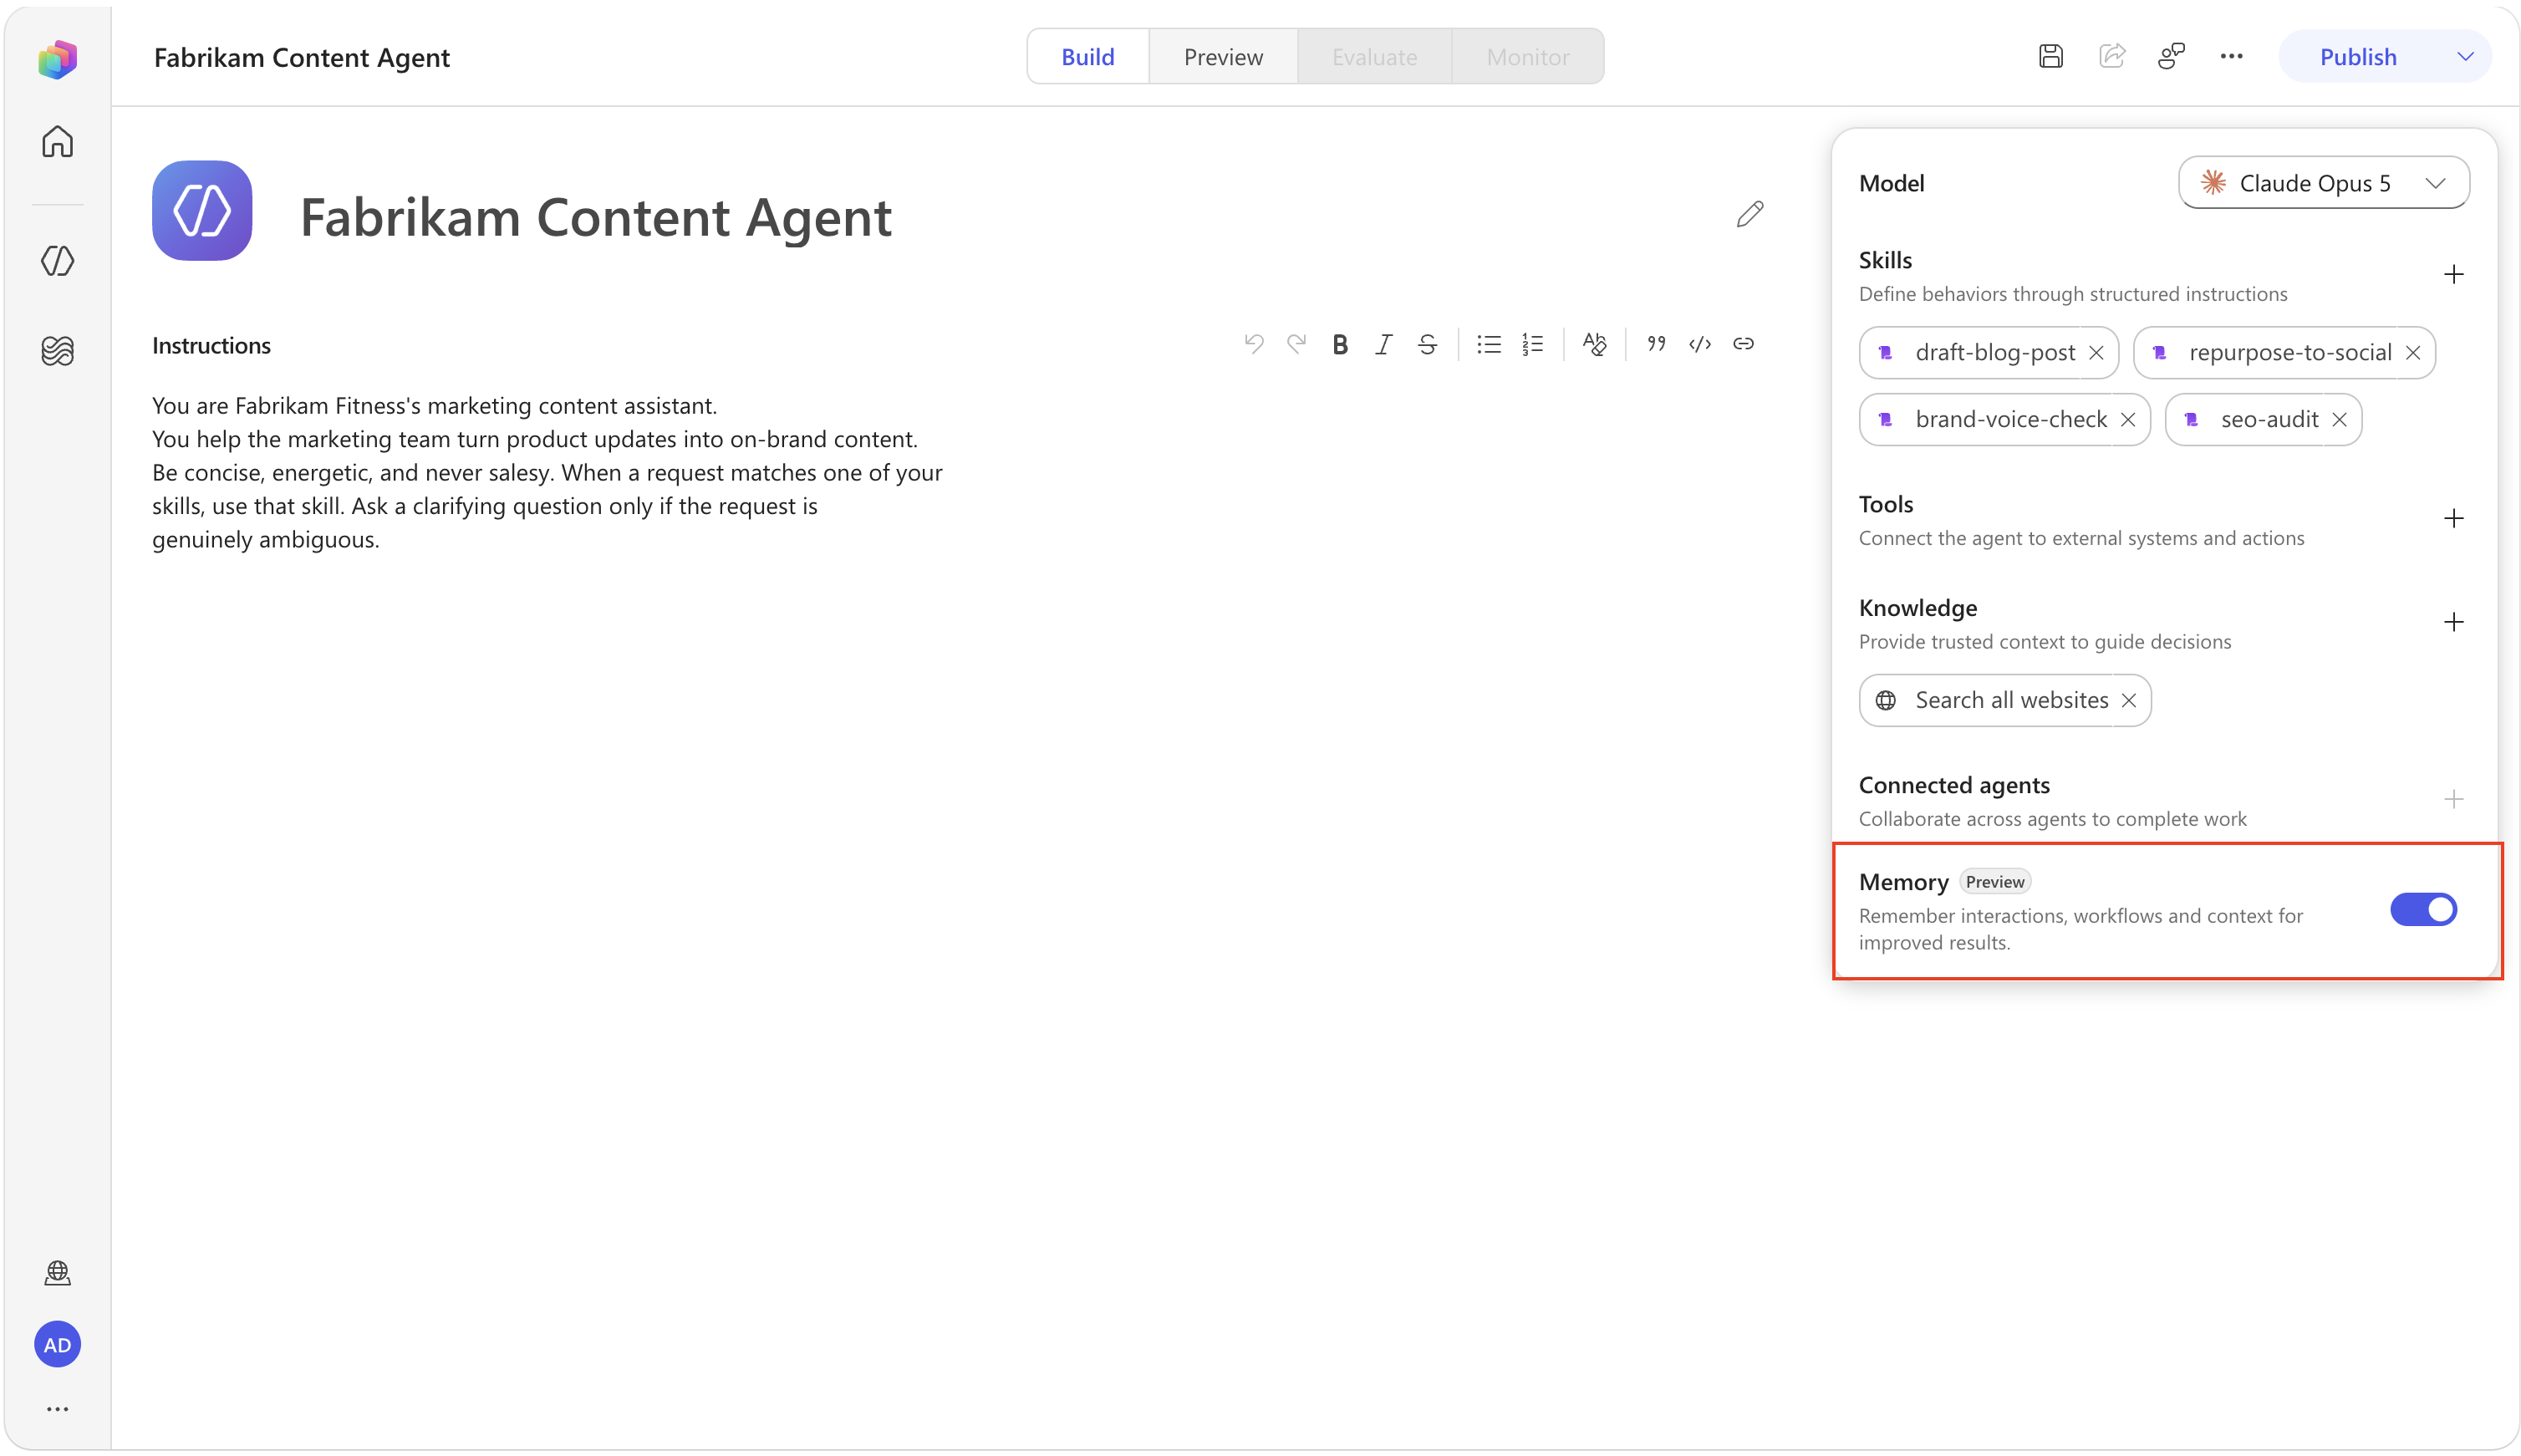
Task: Click the collaborators icon in header
Action: (2171, 56)
